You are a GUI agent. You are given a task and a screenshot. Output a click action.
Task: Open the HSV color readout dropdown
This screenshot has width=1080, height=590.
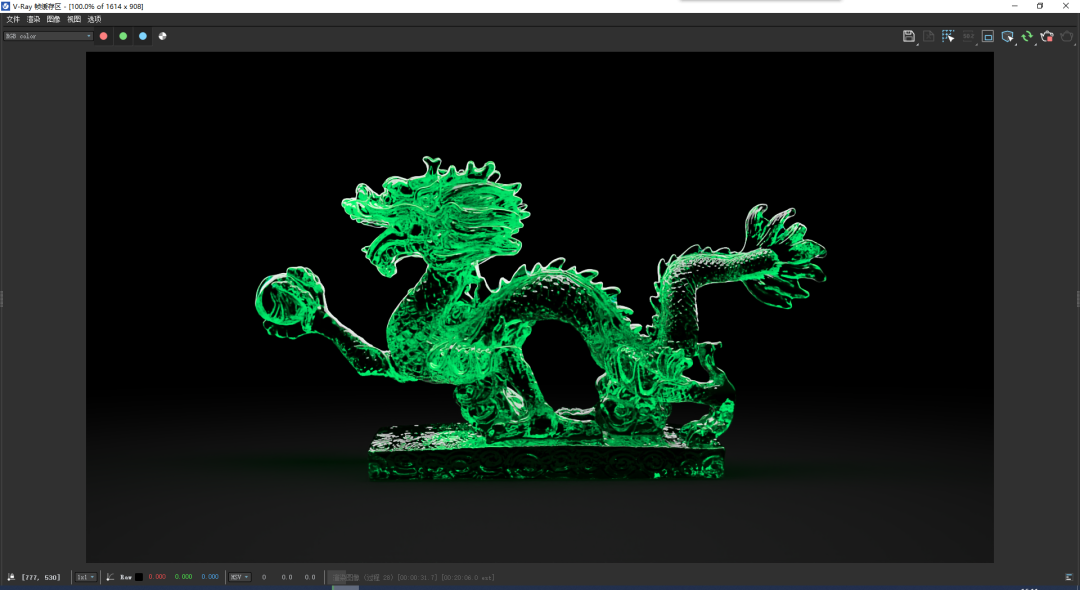pos(240,576)
